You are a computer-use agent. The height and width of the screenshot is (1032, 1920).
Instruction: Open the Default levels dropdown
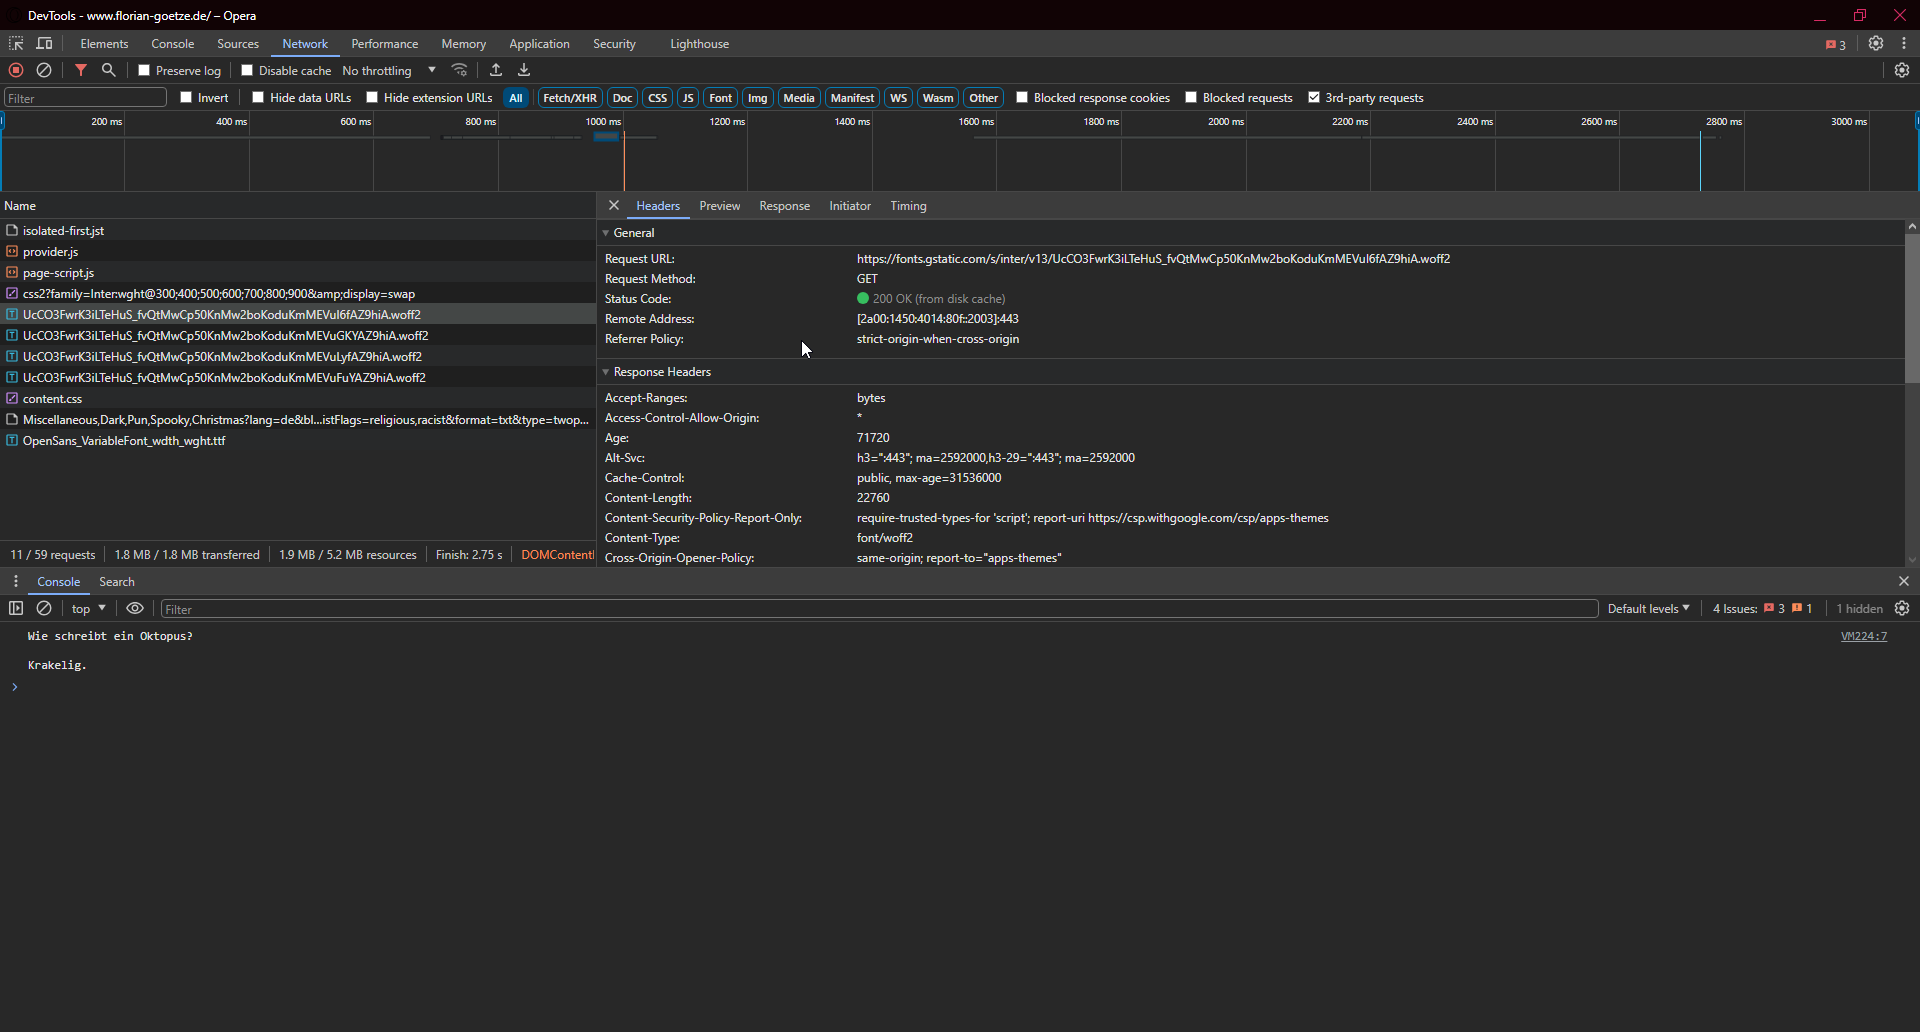point(1648,608)
